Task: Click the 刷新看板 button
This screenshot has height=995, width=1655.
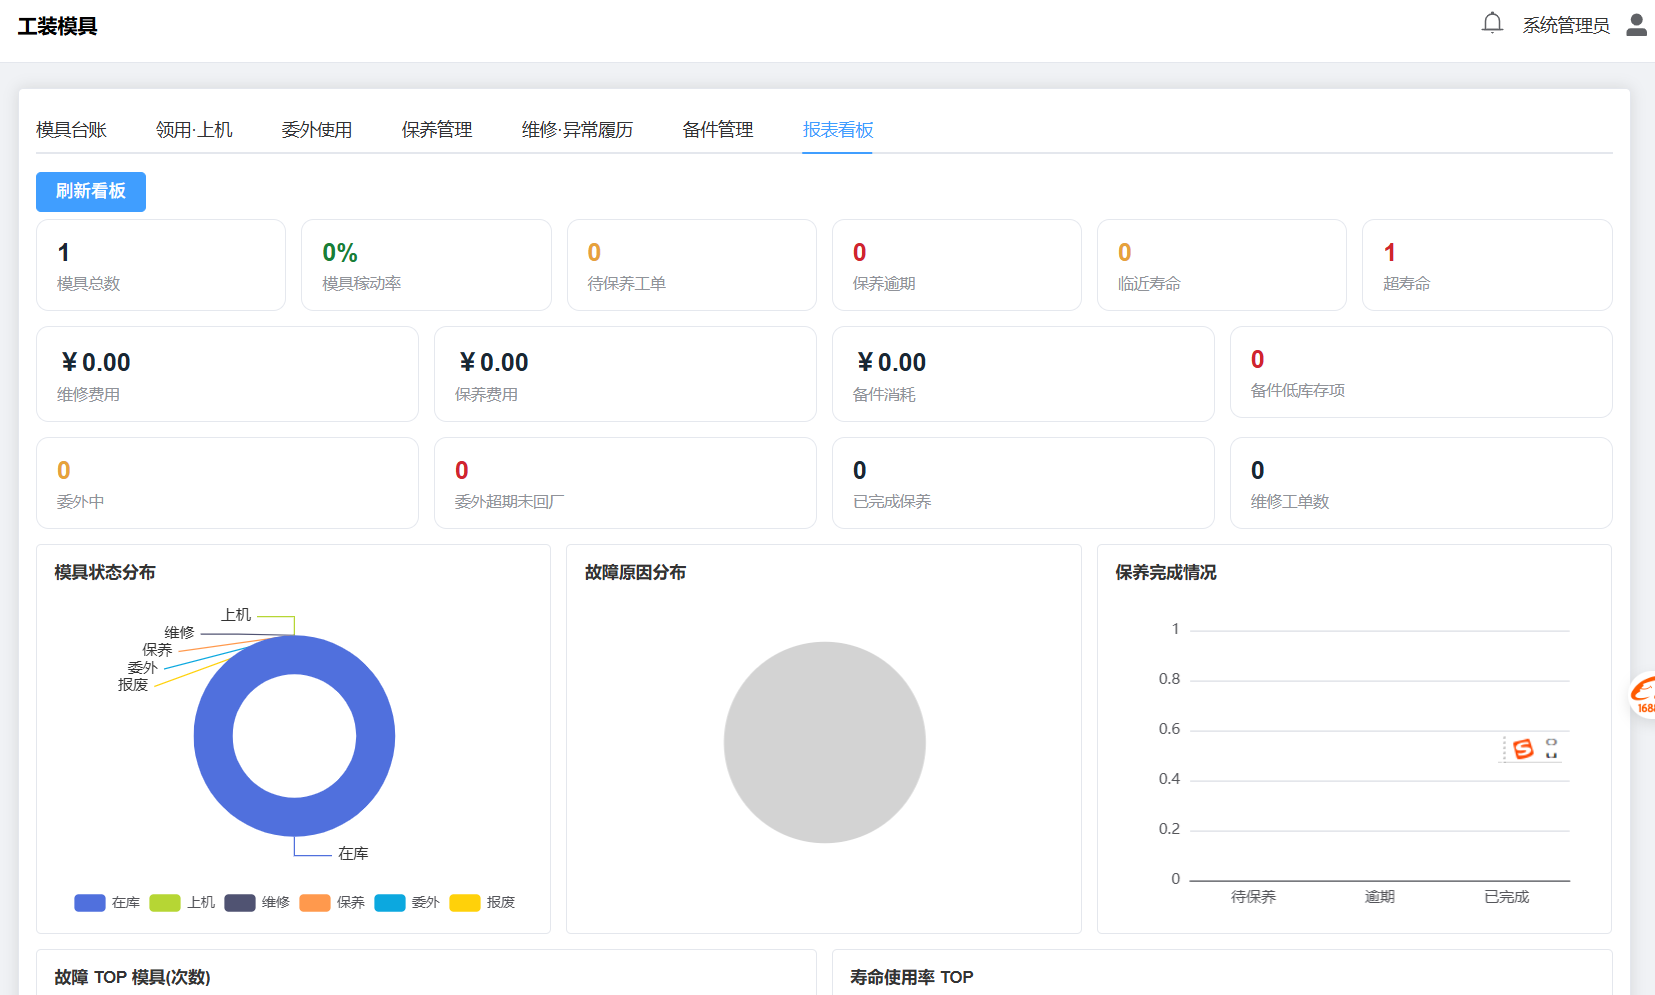Action: click(91, 192)
